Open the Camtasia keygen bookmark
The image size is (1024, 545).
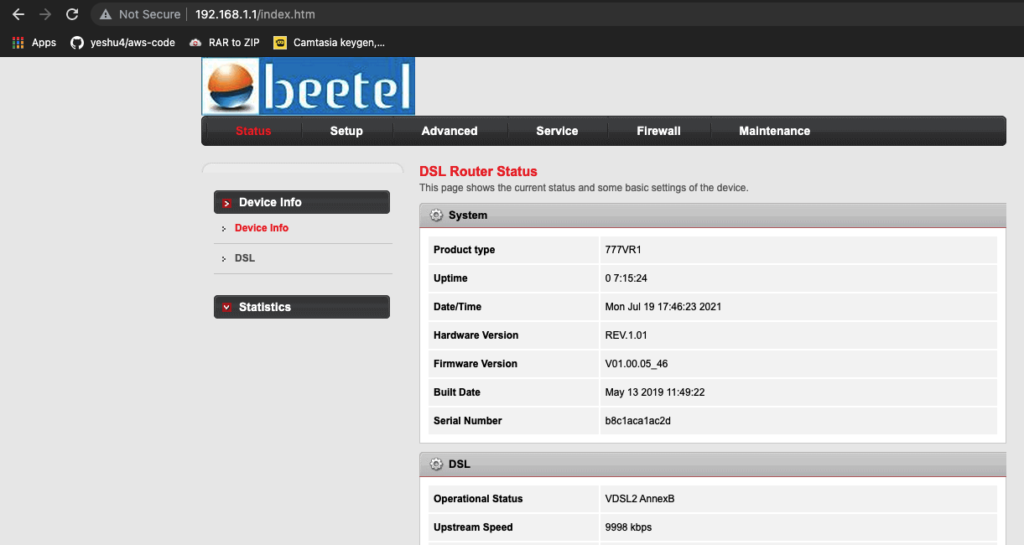tap(329, 43)
